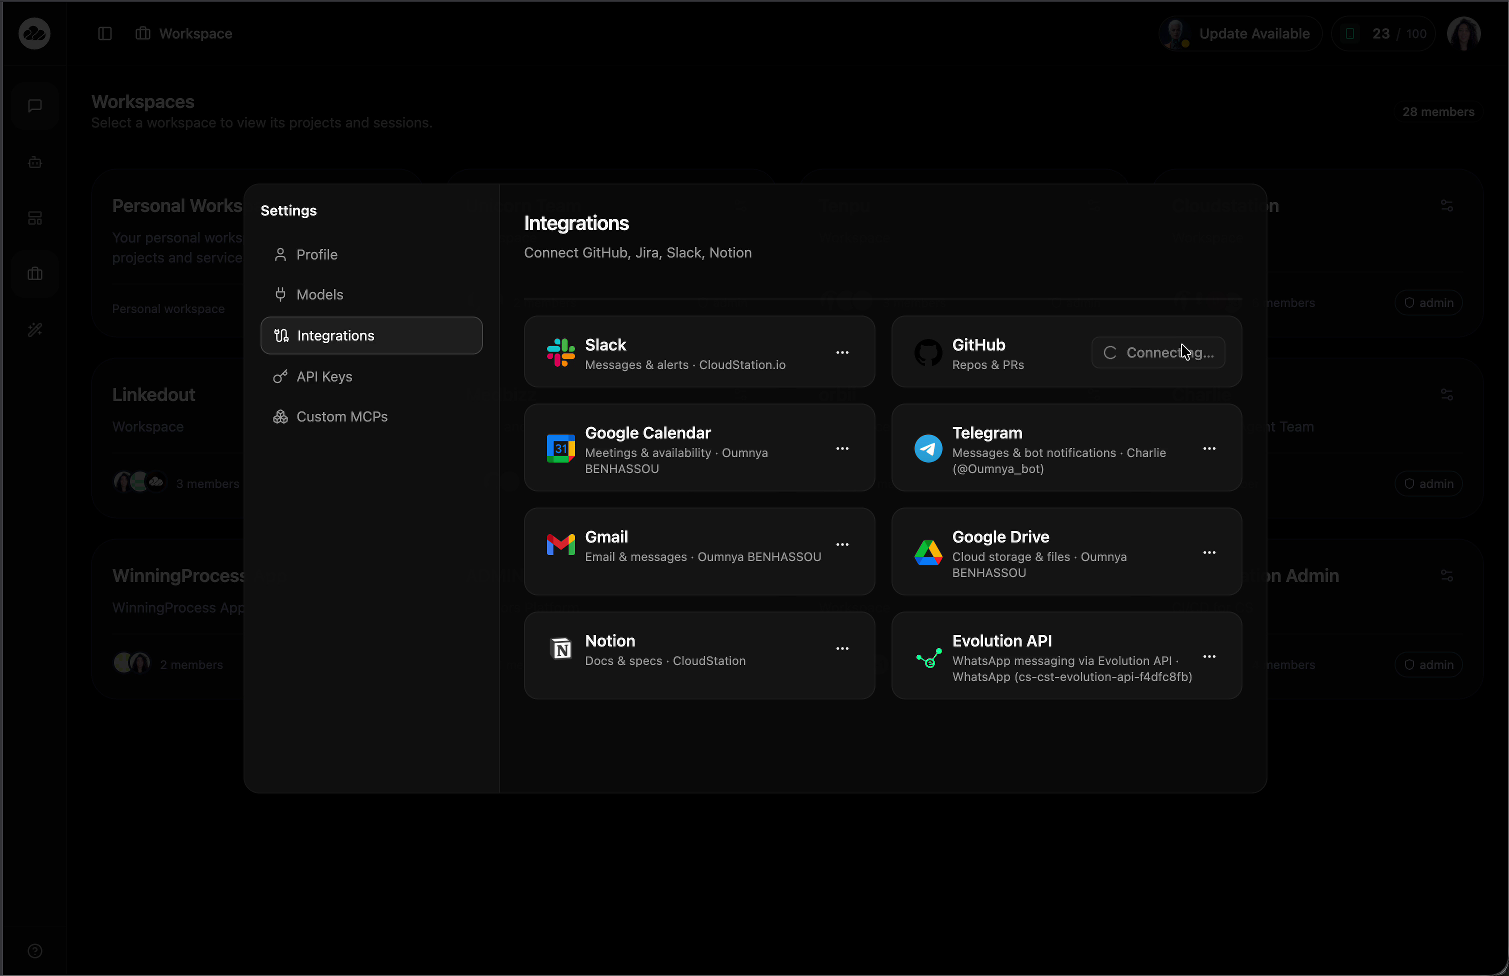
Task: Open the Notion integration options menu
Action: [x=842, y=649]
